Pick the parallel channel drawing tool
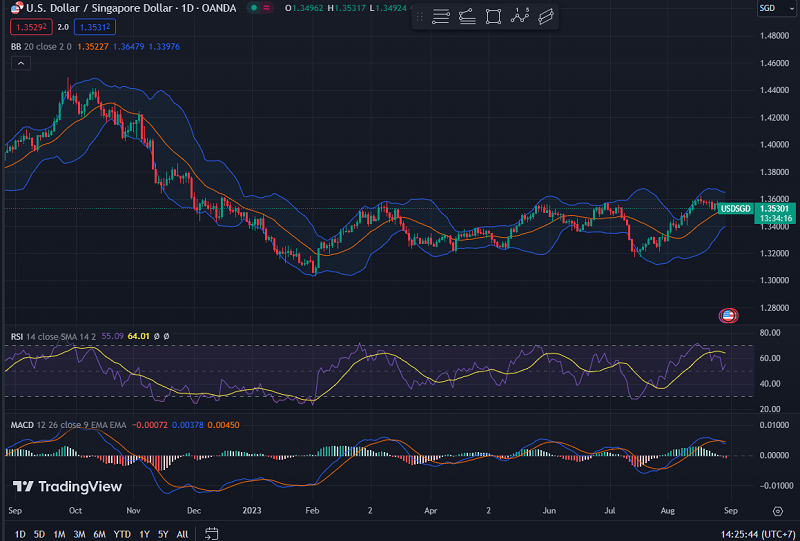This screenshot has width=800, height=541. (545, 17)
